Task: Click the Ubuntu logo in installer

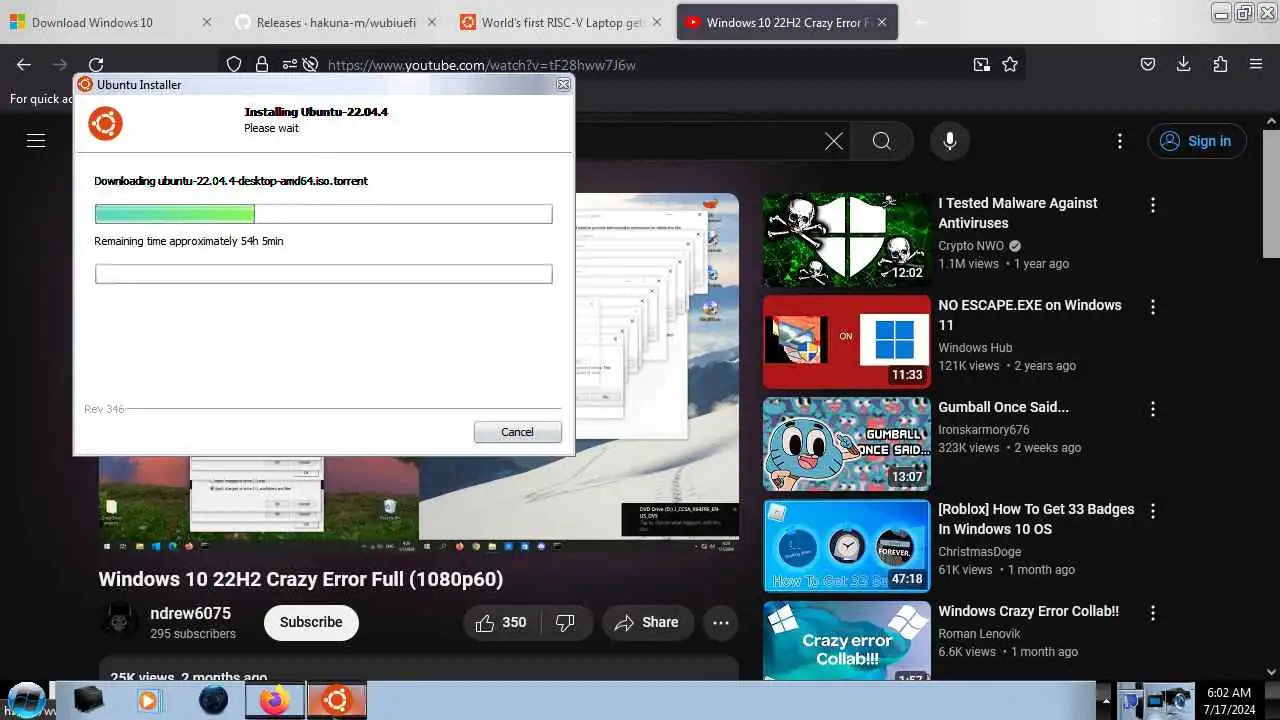Action: pyautogui.click(x=106, y=123)
